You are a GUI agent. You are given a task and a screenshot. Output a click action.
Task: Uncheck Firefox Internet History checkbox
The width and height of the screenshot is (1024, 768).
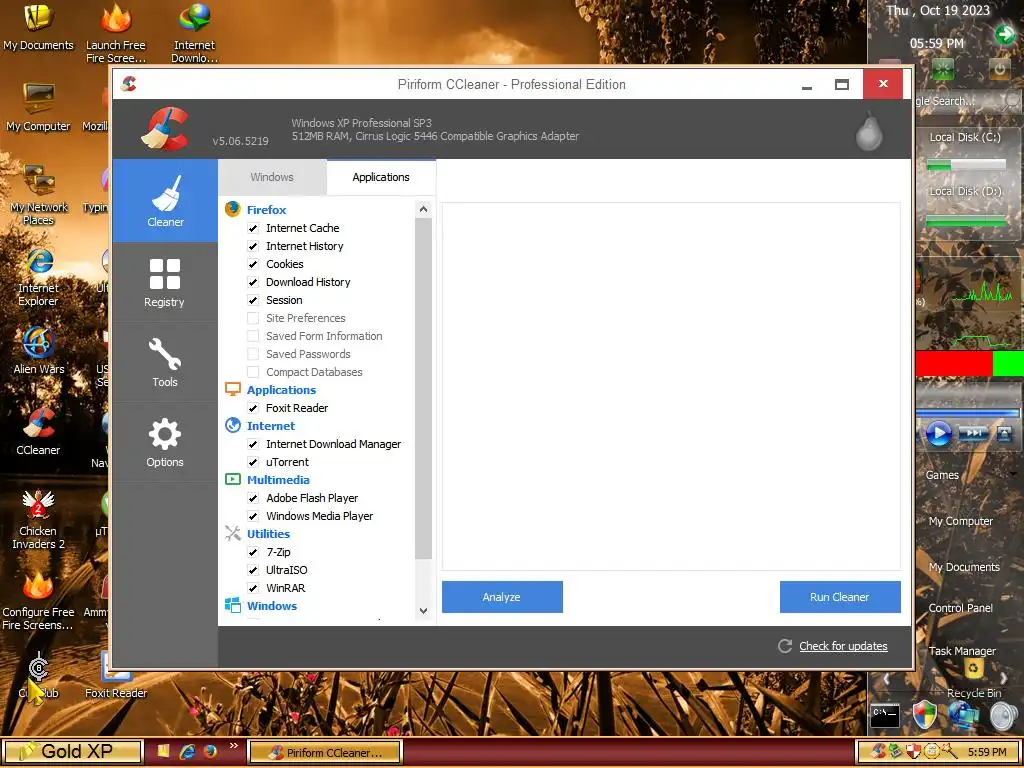pyautogui.click(x=253, y=246)
